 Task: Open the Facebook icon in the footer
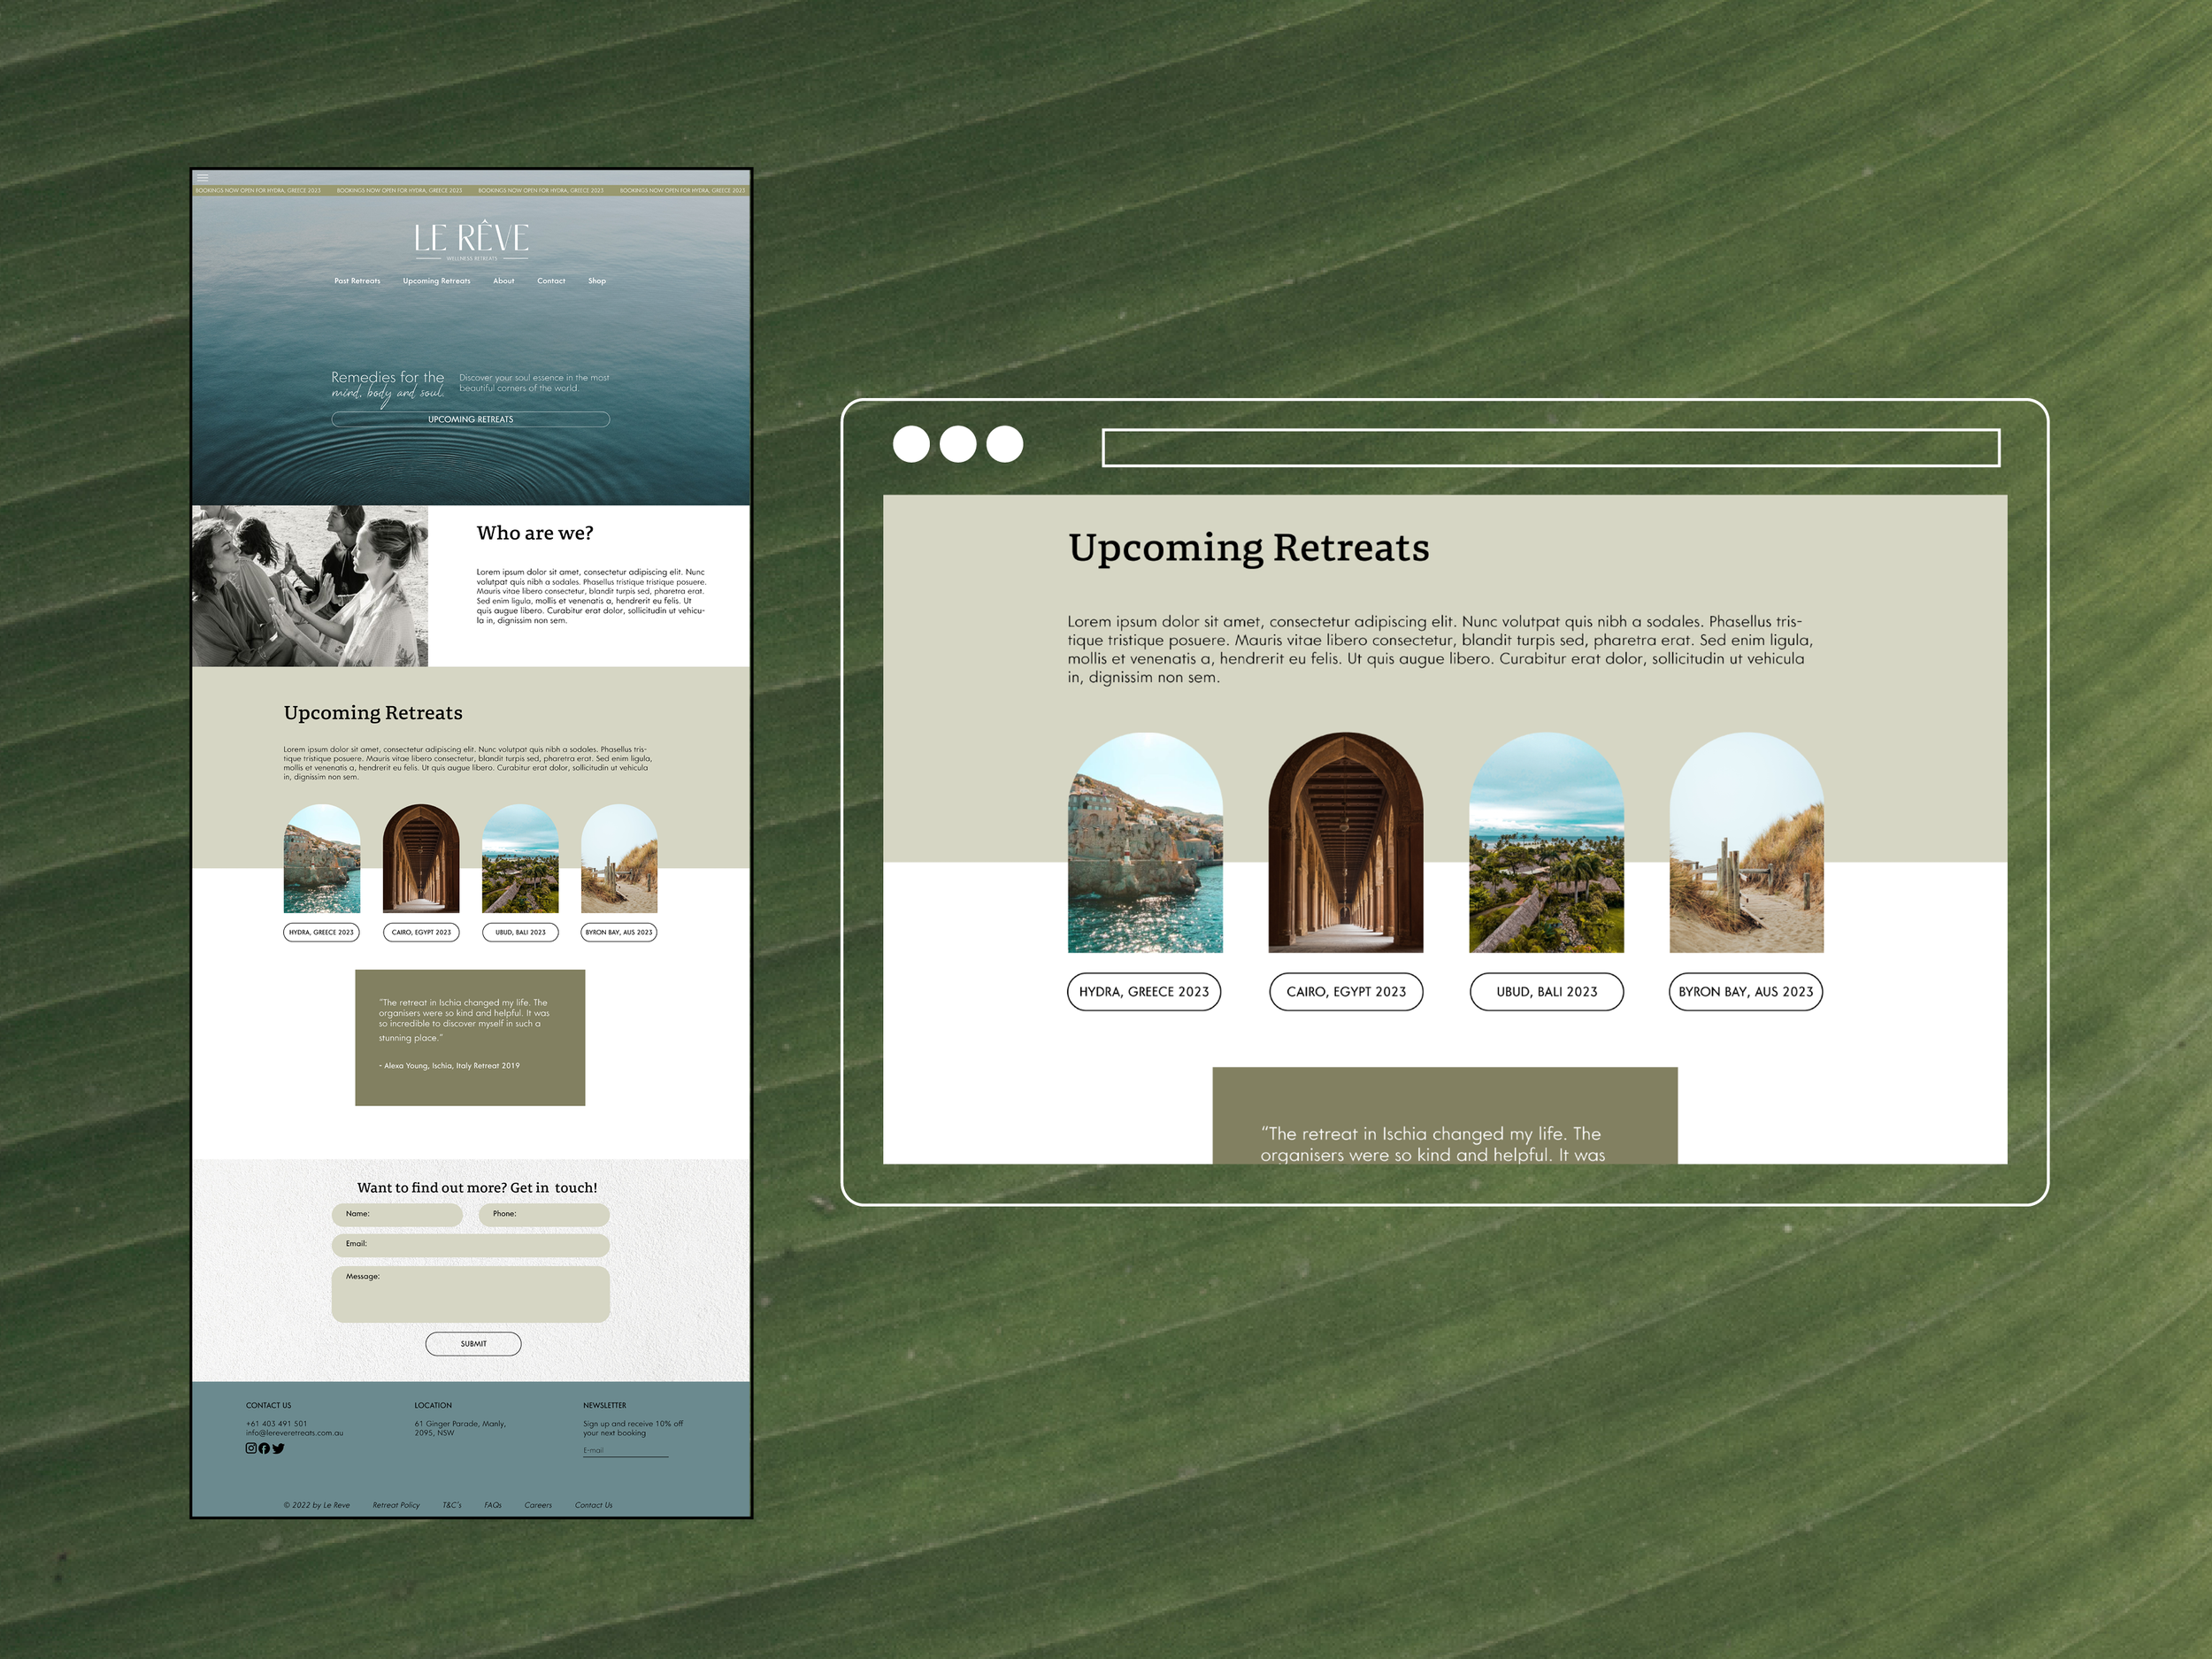click(x=264, y=1448)
